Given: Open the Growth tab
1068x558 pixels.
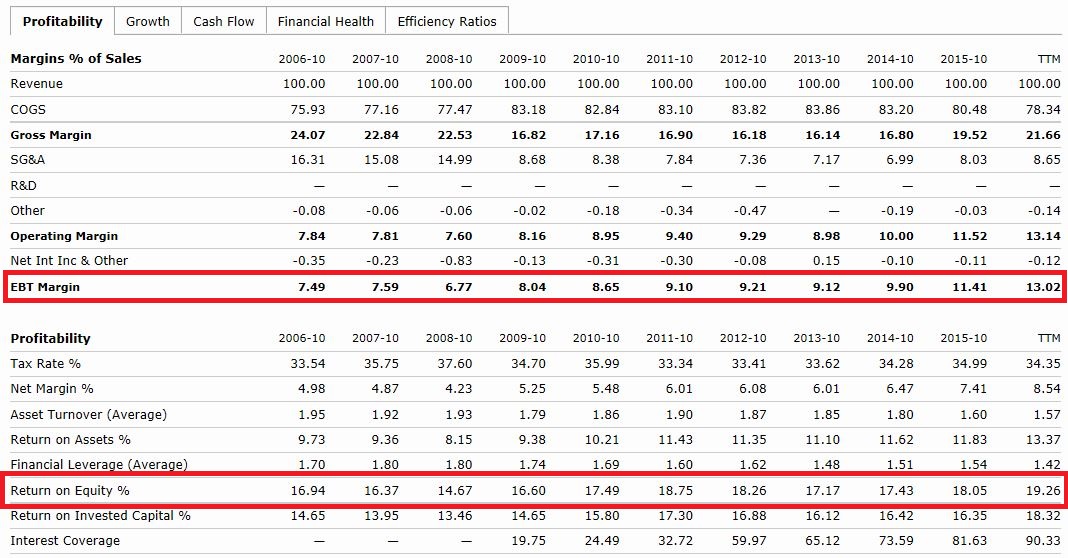Looking at the screenshot, I should coord(147,21).
